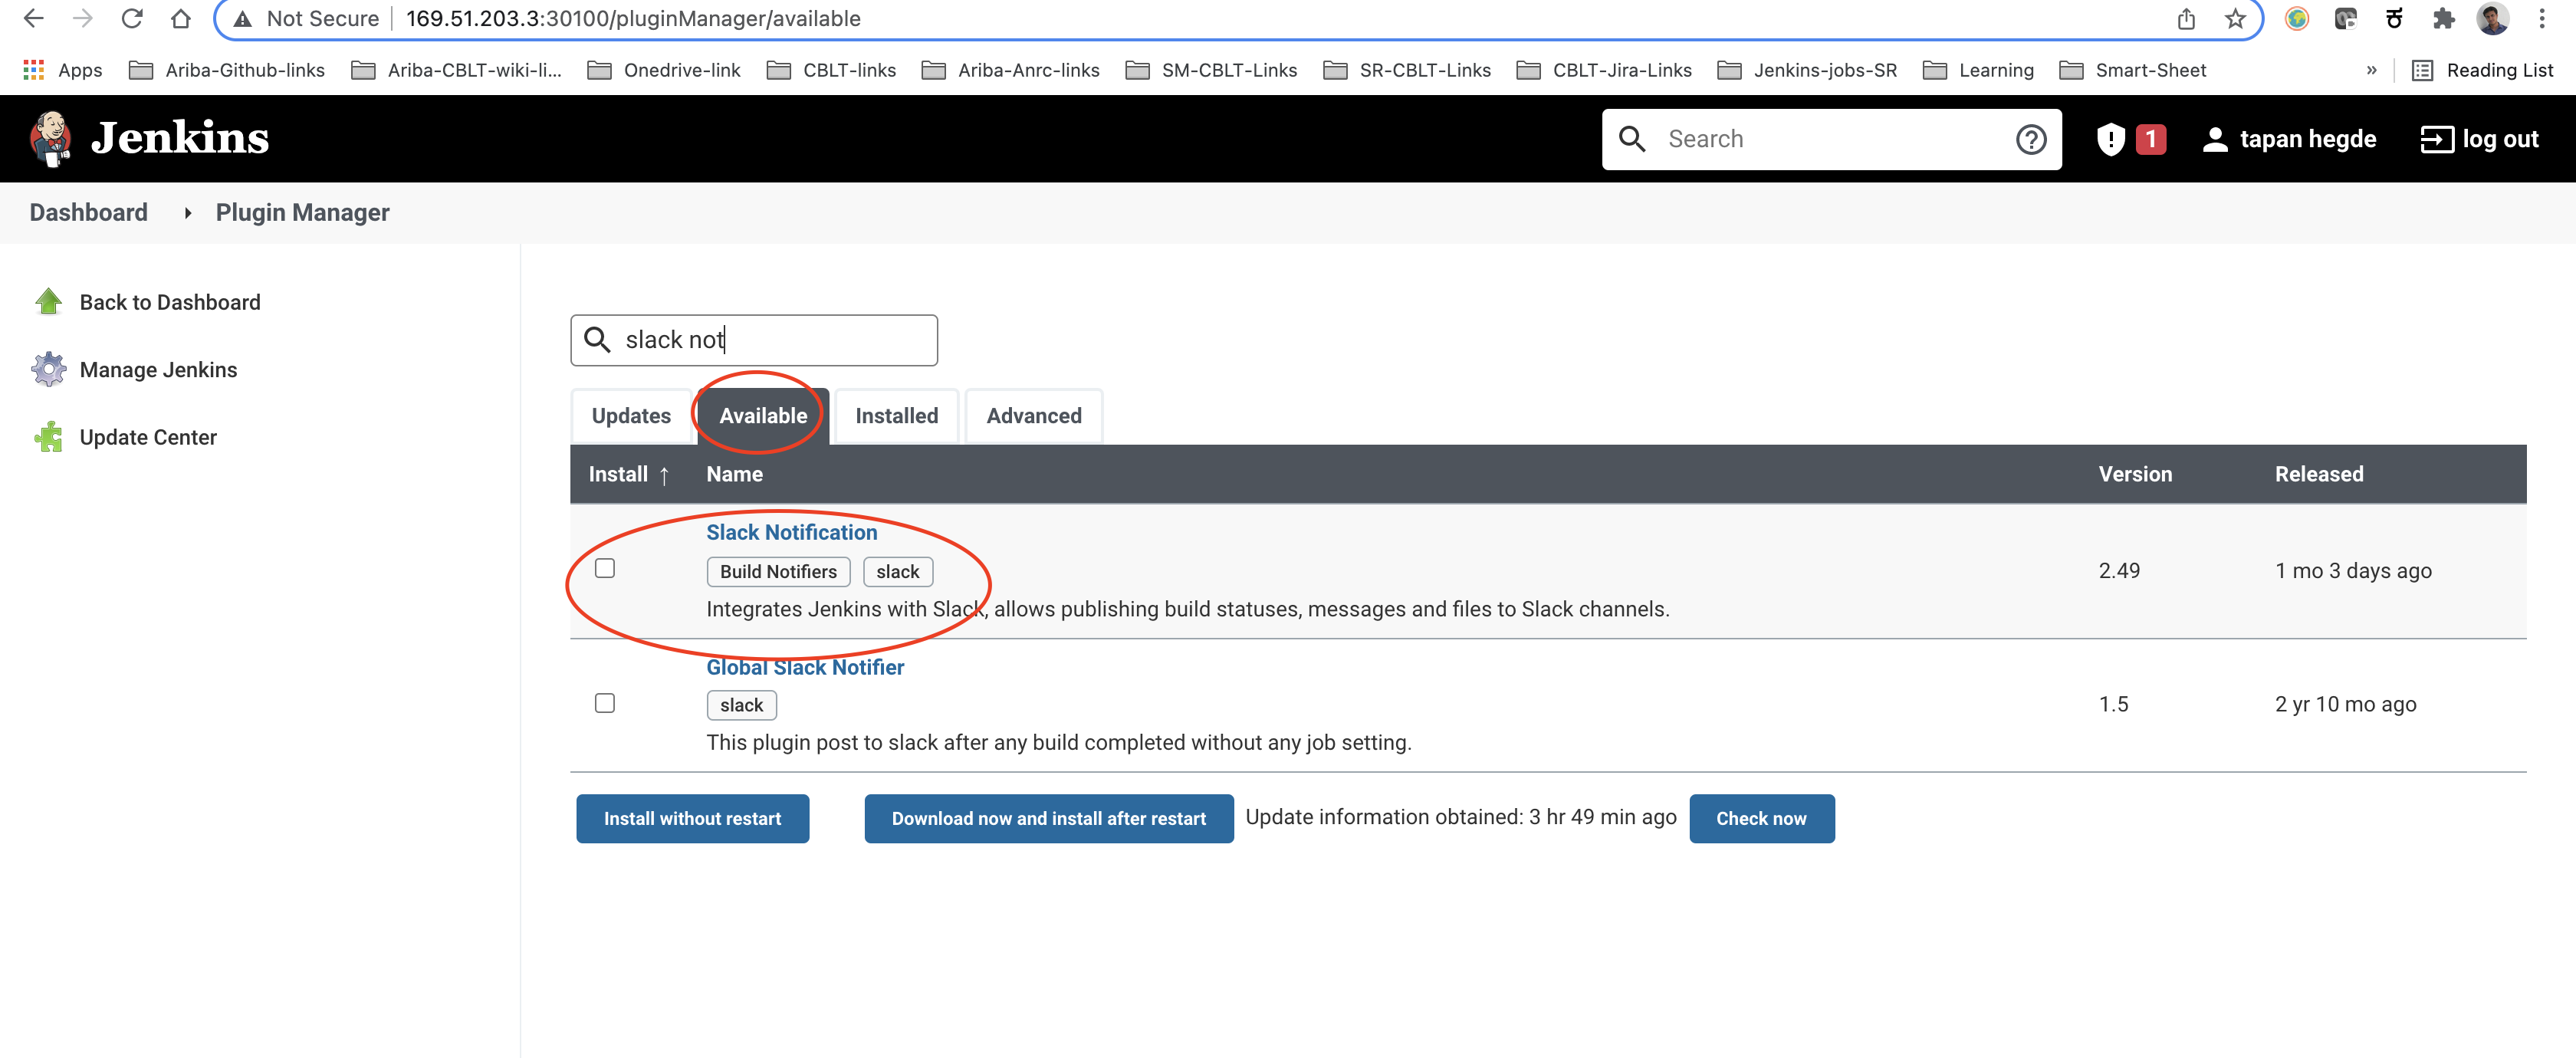This screenshot has height=1058, width=2576.
Task: Click the first colorful browser extension icon
Action: pyautogui.click(x=2296, y=19)
